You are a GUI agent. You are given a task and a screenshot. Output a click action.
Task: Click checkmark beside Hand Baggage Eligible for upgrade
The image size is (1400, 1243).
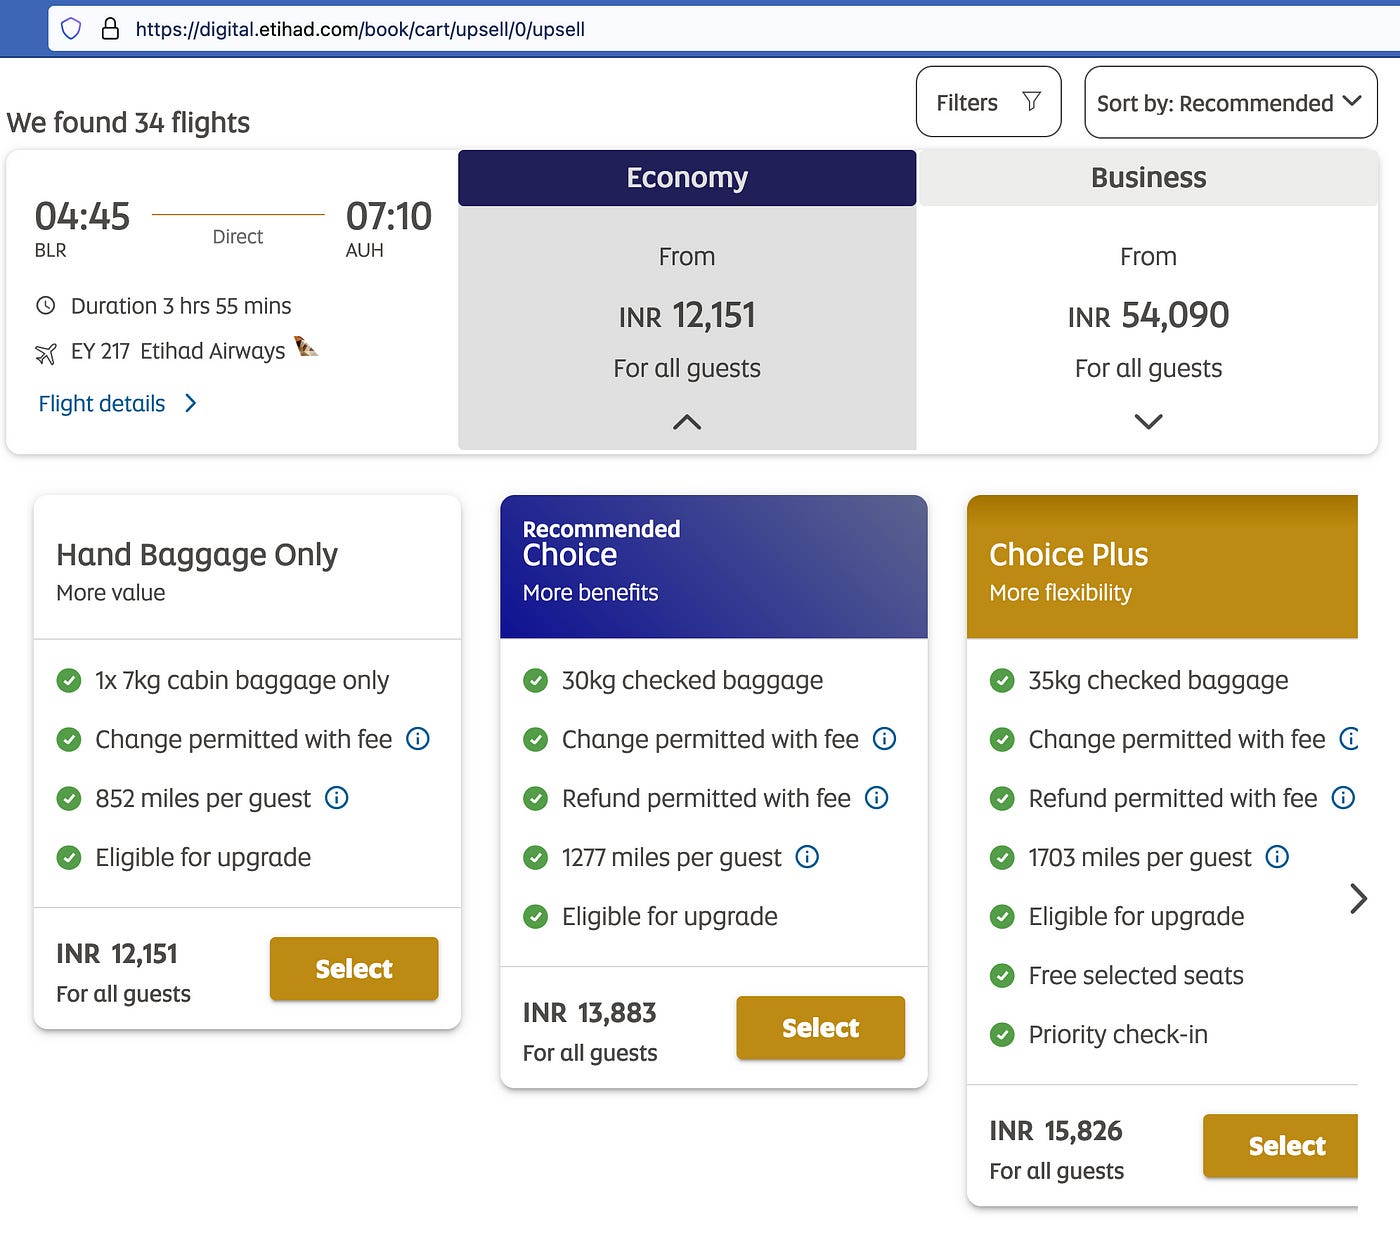(69, 858)
